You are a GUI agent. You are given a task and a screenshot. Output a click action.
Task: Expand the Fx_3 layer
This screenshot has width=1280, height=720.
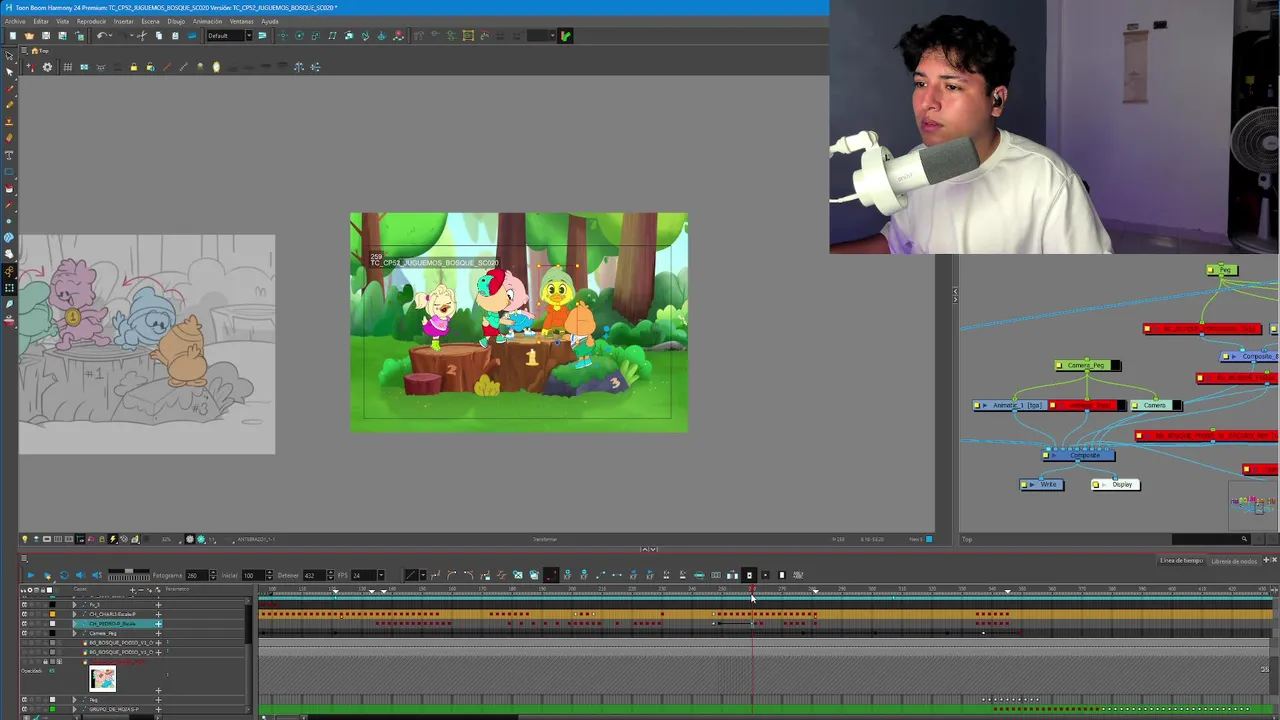[74, 605]
